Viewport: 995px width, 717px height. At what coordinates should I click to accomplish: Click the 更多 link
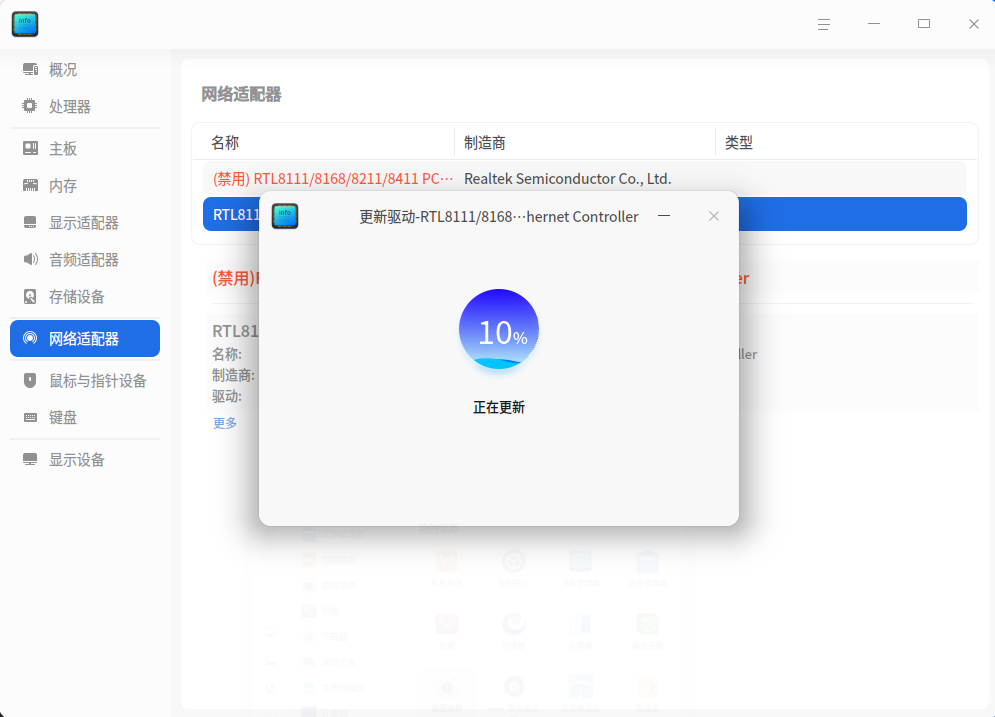[225, 423]
